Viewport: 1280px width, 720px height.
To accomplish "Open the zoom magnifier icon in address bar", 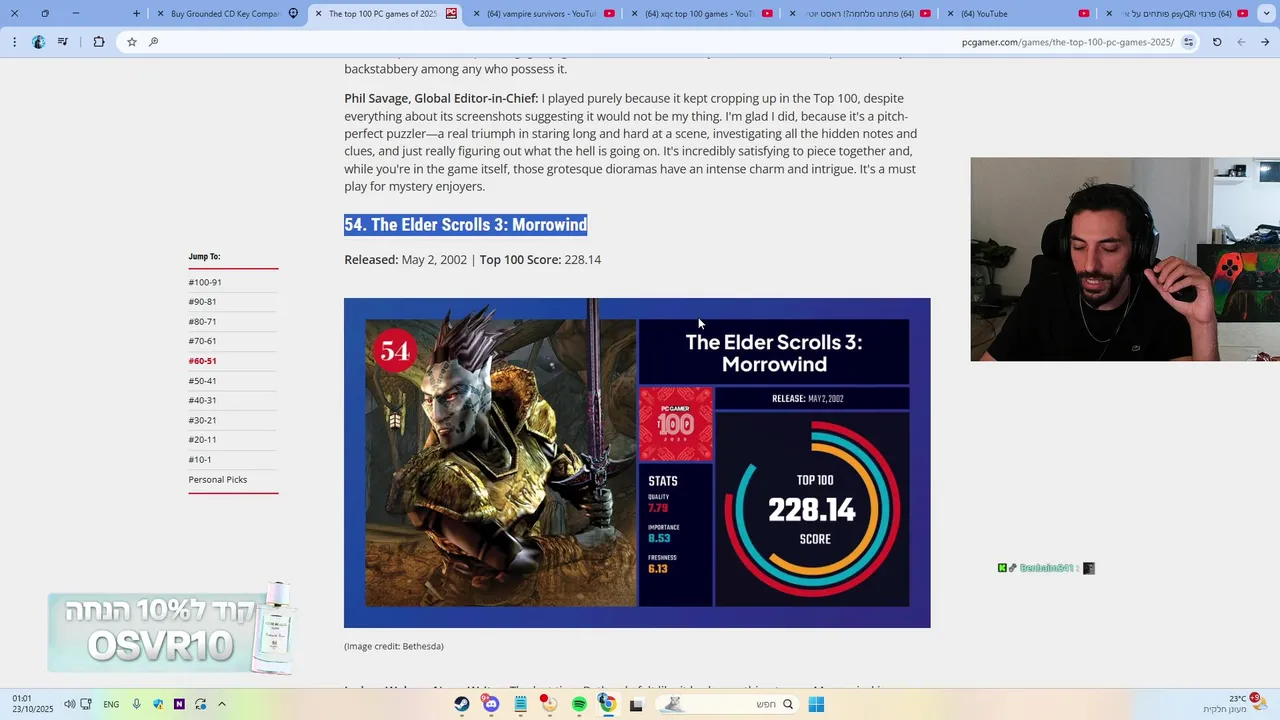I will tap(153, 42).
